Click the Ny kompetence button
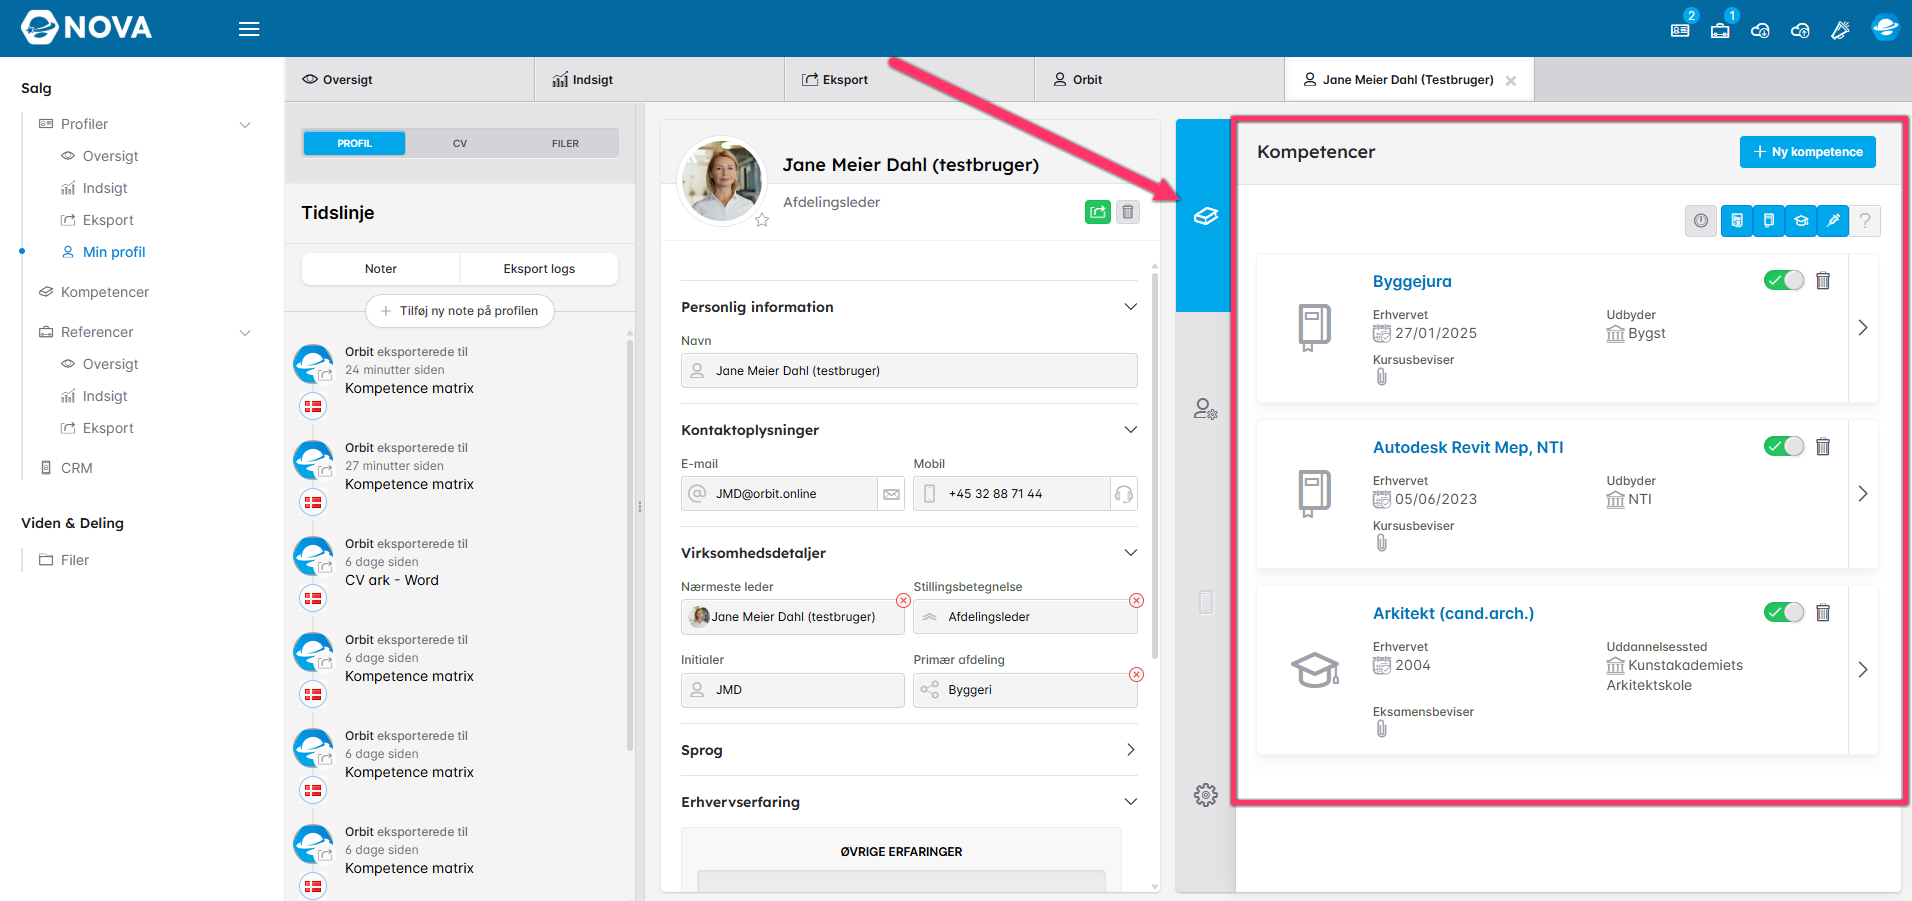The image size is (1912, 901). [1808, 152]
